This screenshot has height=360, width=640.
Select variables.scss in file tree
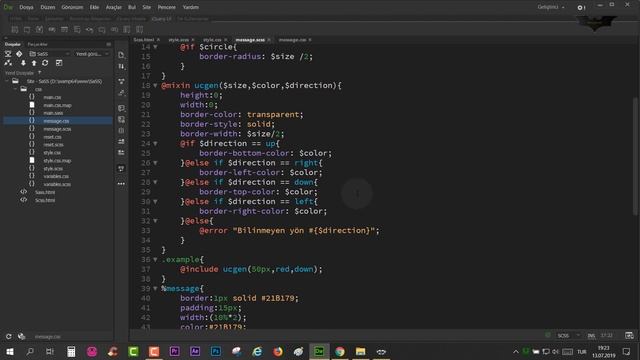[x=57, y=184]
